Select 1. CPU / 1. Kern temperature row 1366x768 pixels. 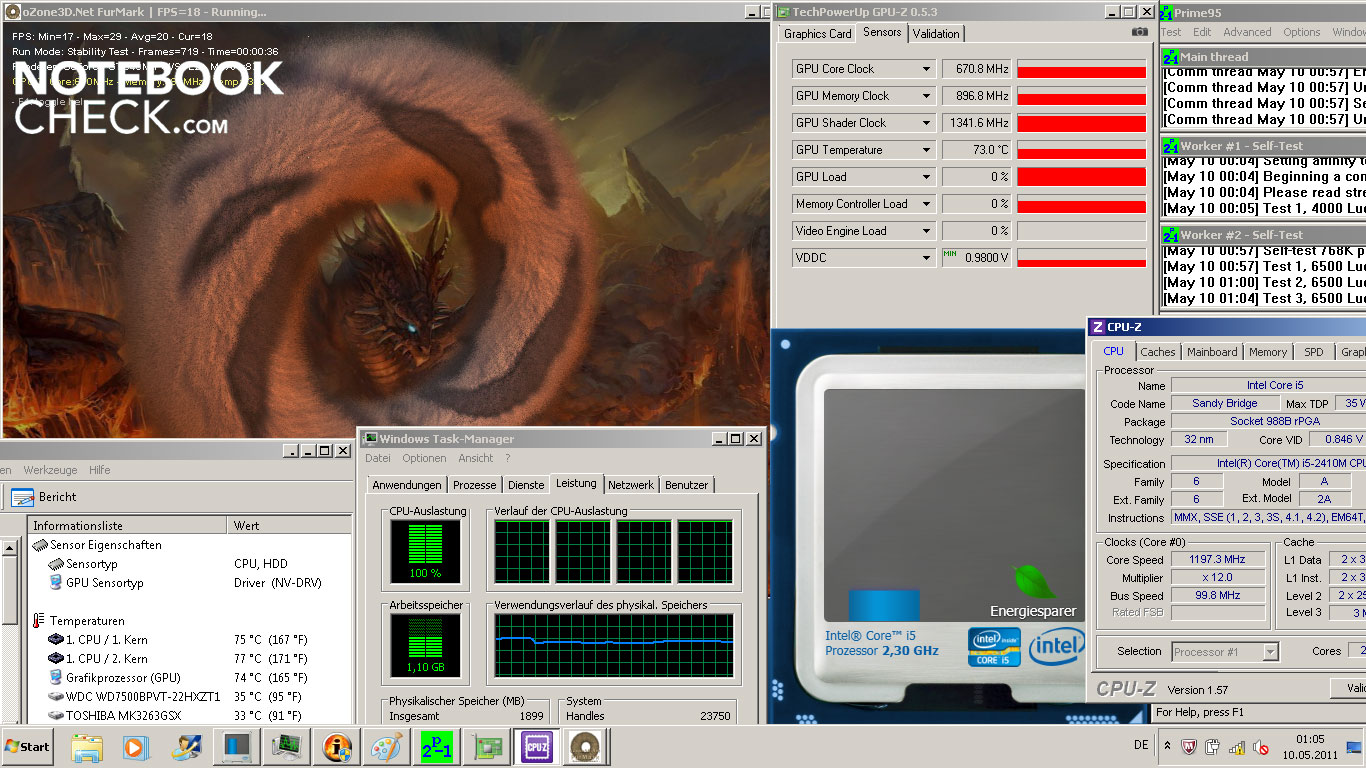tap(190, 639)
